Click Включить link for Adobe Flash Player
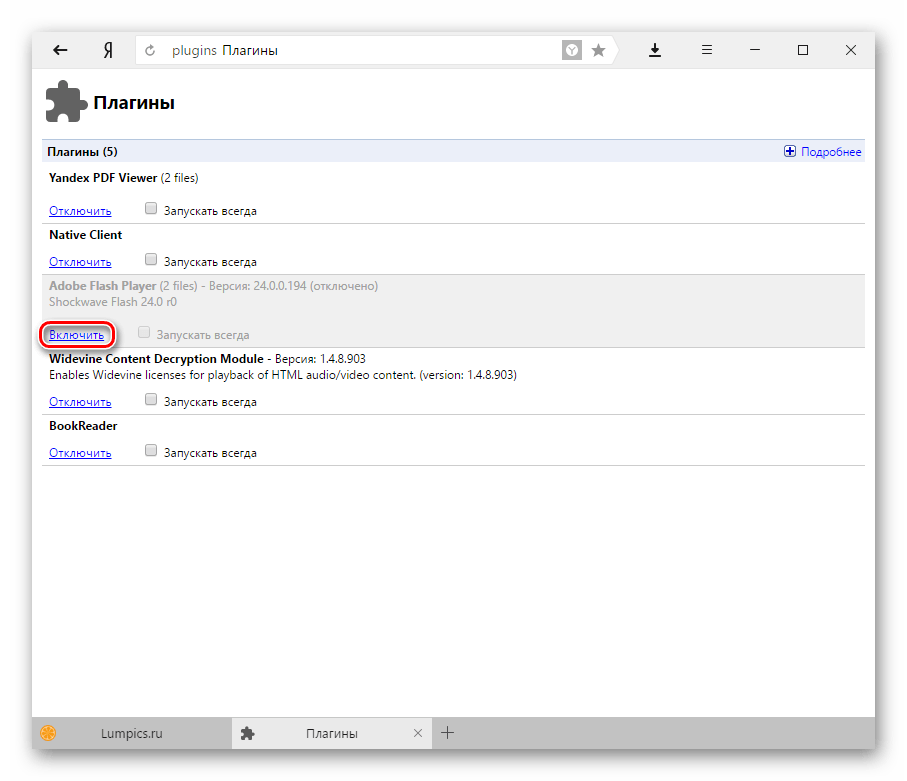The width and height of the screenshot is (907, 781). [x=76, y=335]
